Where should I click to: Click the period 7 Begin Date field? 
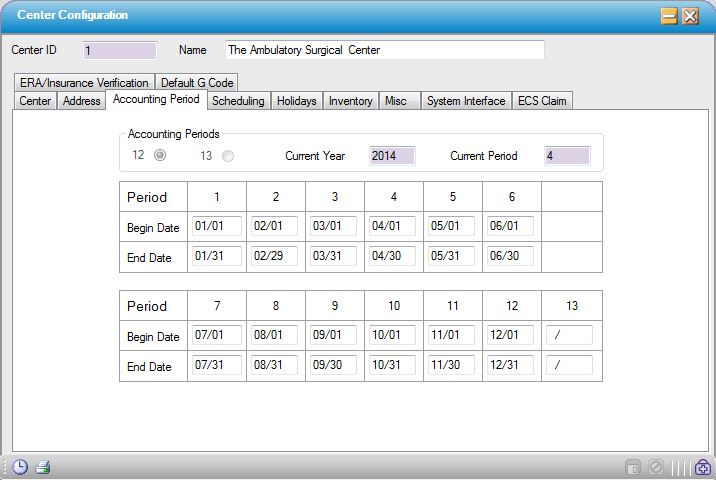click(216, 336)
